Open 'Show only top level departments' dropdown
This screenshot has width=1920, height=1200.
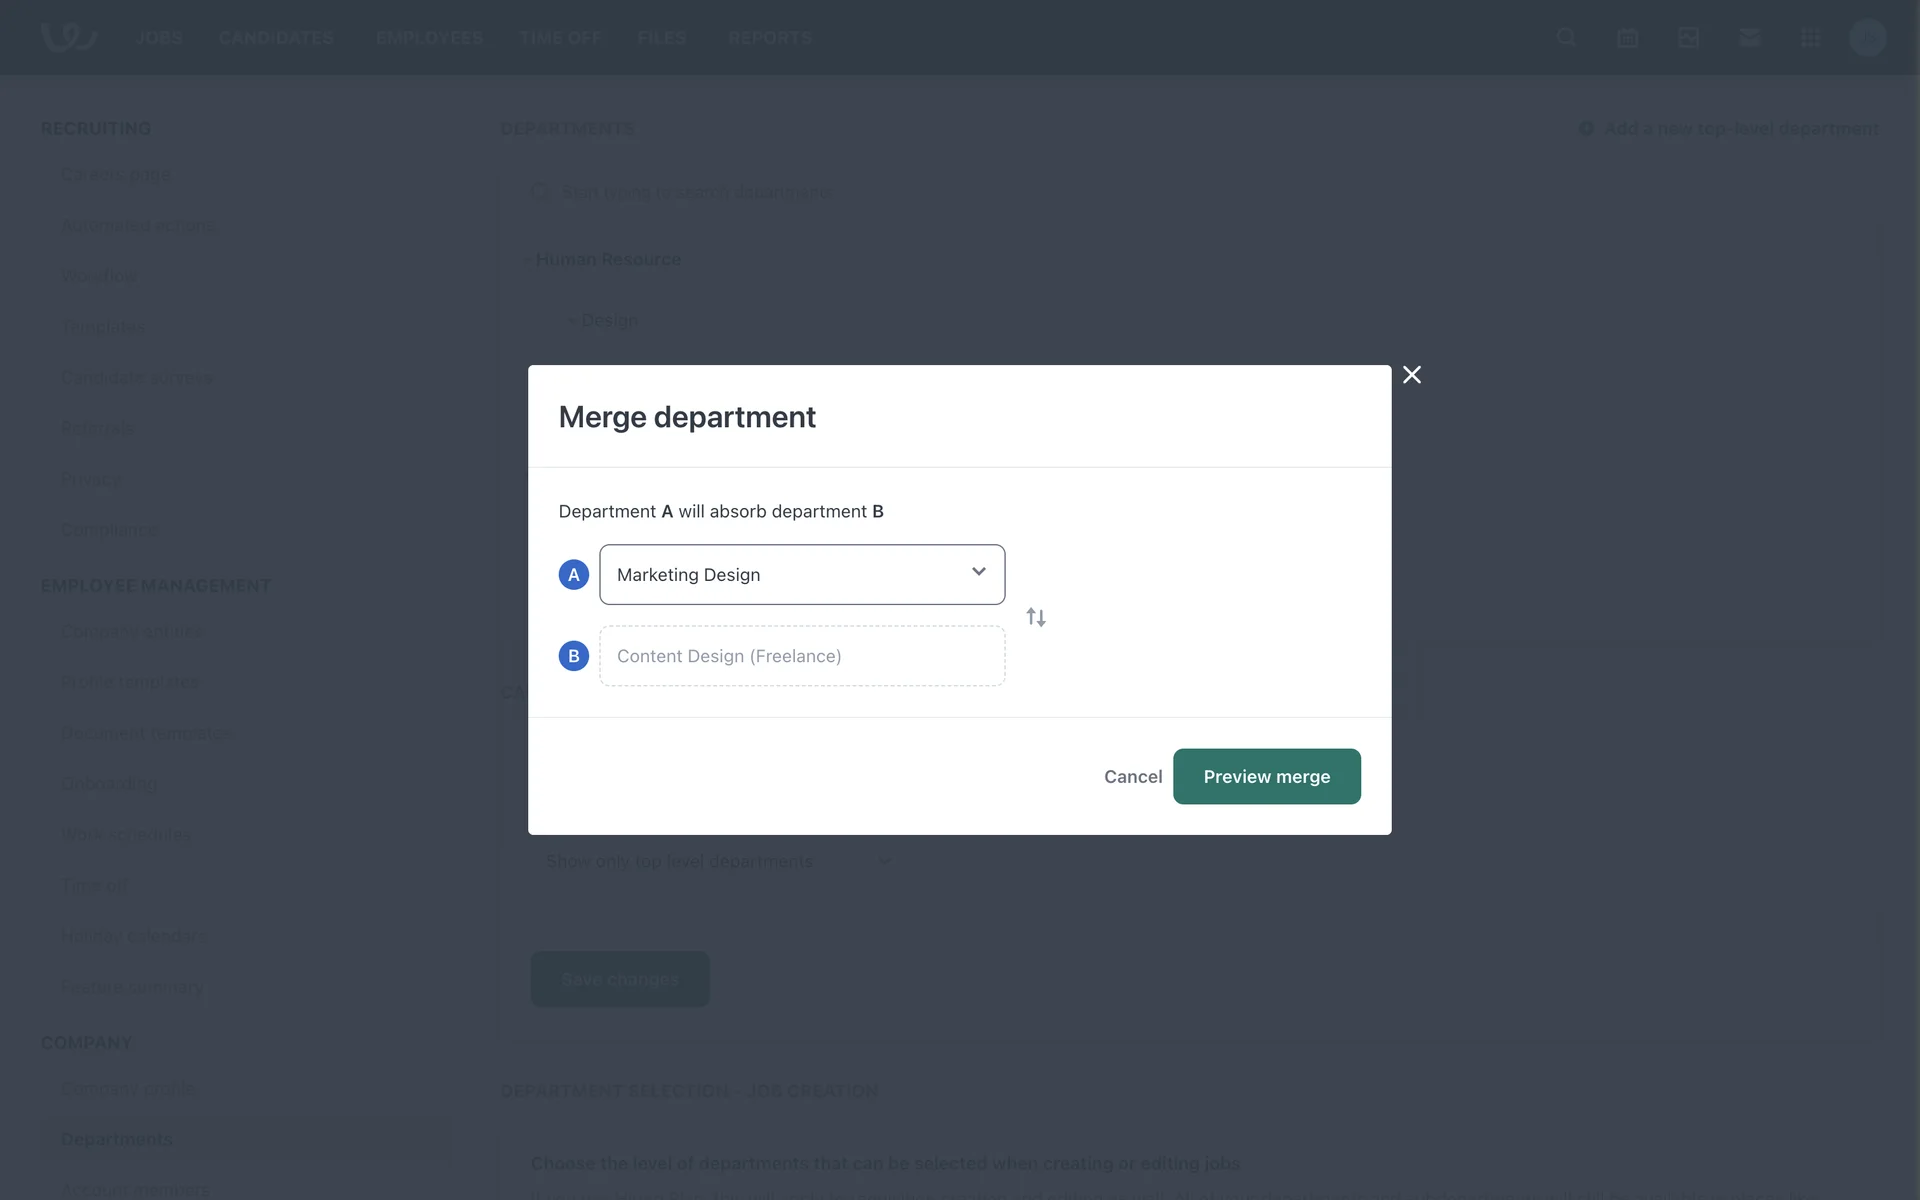[x=716, y=861]
